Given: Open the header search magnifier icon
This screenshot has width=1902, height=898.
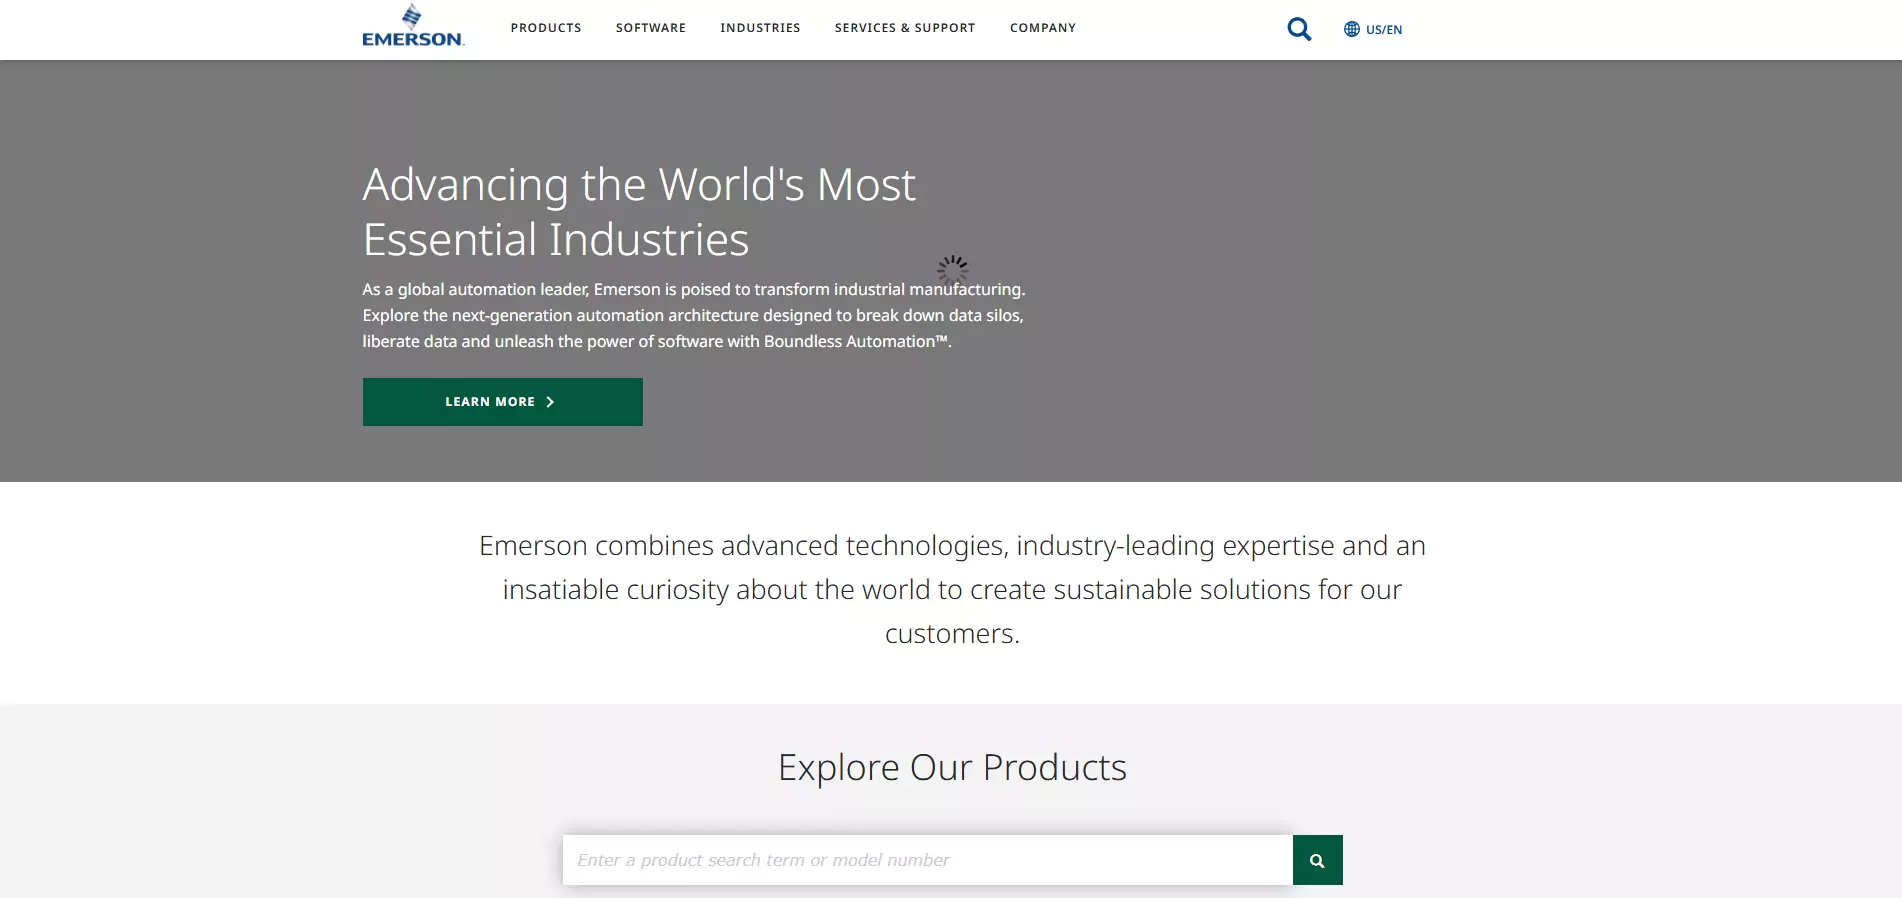Looking at the screenshot, I should (x=1299, y=29).
